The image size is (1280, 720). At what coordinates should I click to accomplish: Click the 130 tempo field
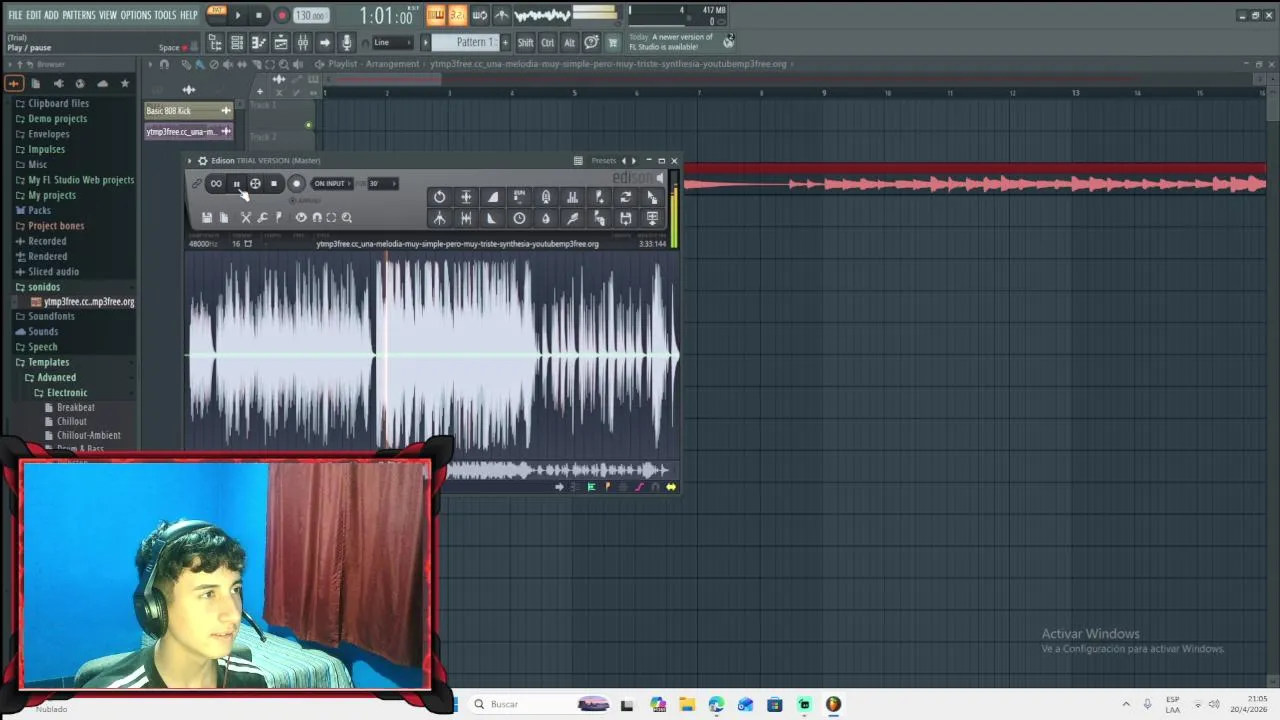click(x=311, y=16)
